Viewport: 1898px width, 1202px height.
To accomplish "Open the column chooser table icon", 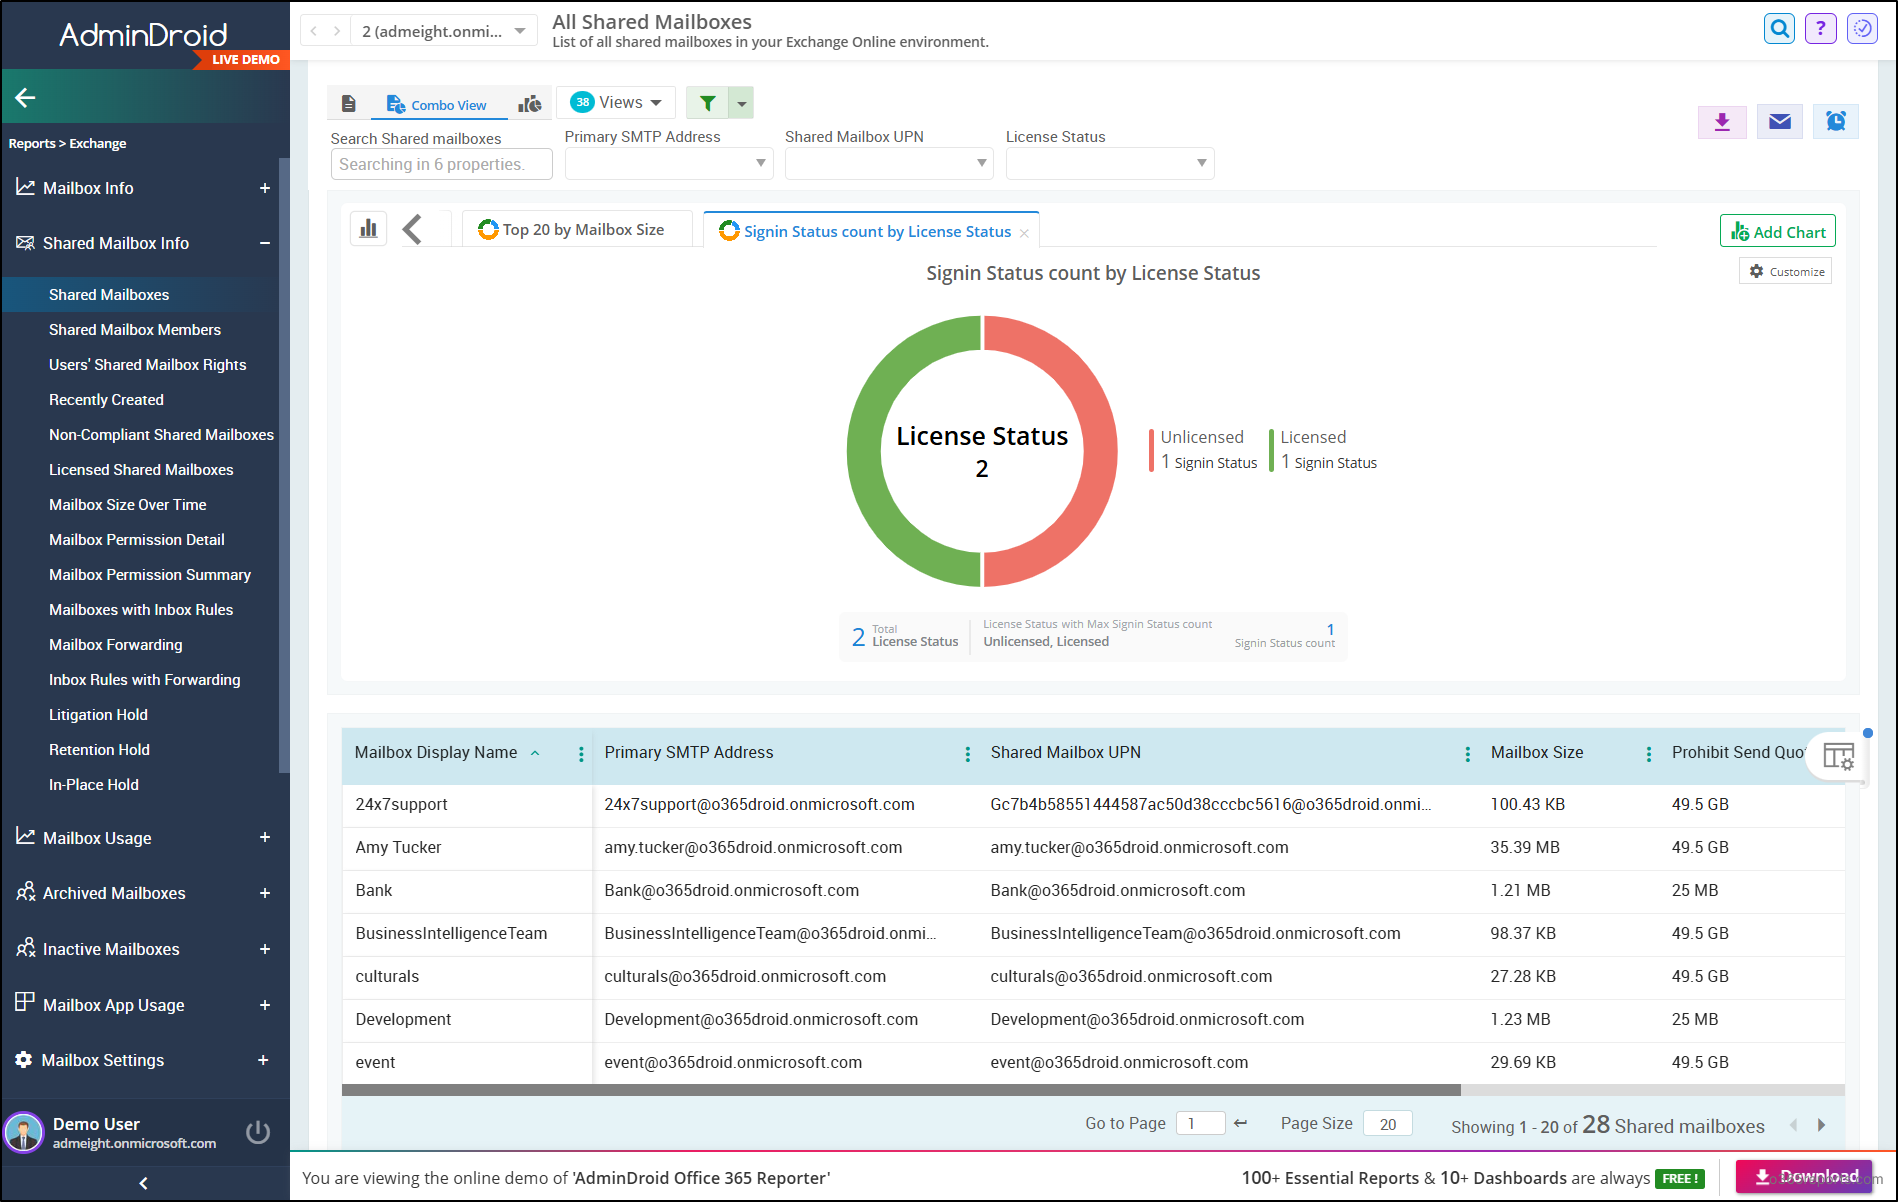I will coord(1838,757).
